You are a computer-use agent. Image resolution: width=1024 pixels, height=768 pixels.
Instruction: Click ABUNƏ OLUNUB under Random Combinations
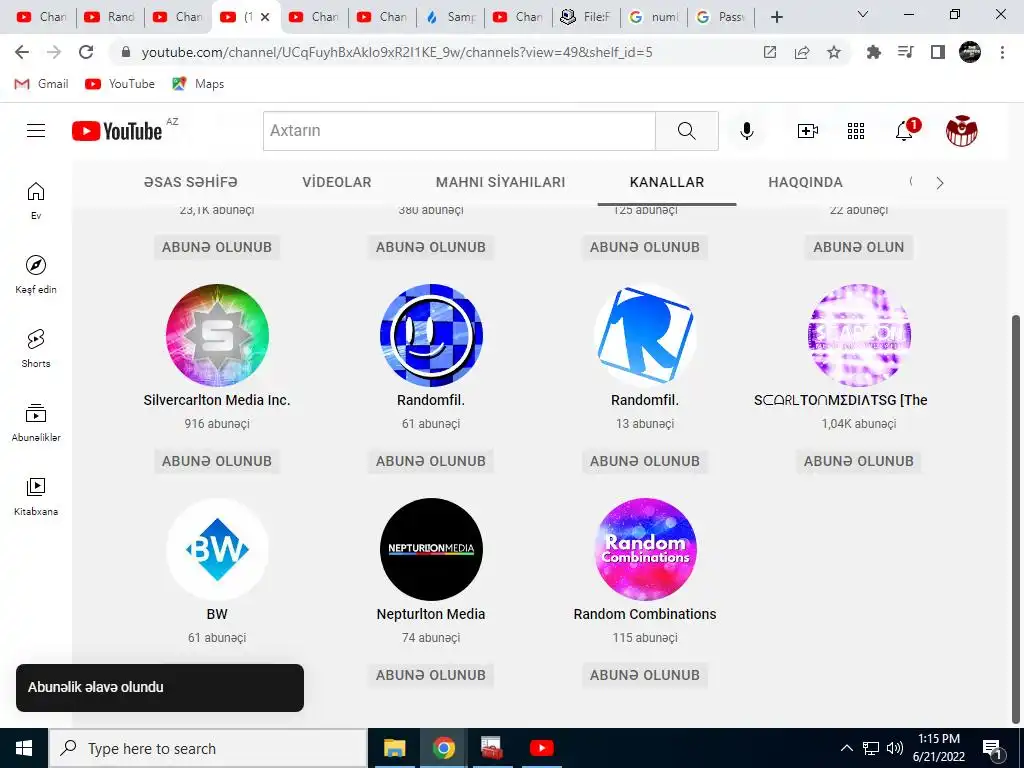[x=645, y=675]
